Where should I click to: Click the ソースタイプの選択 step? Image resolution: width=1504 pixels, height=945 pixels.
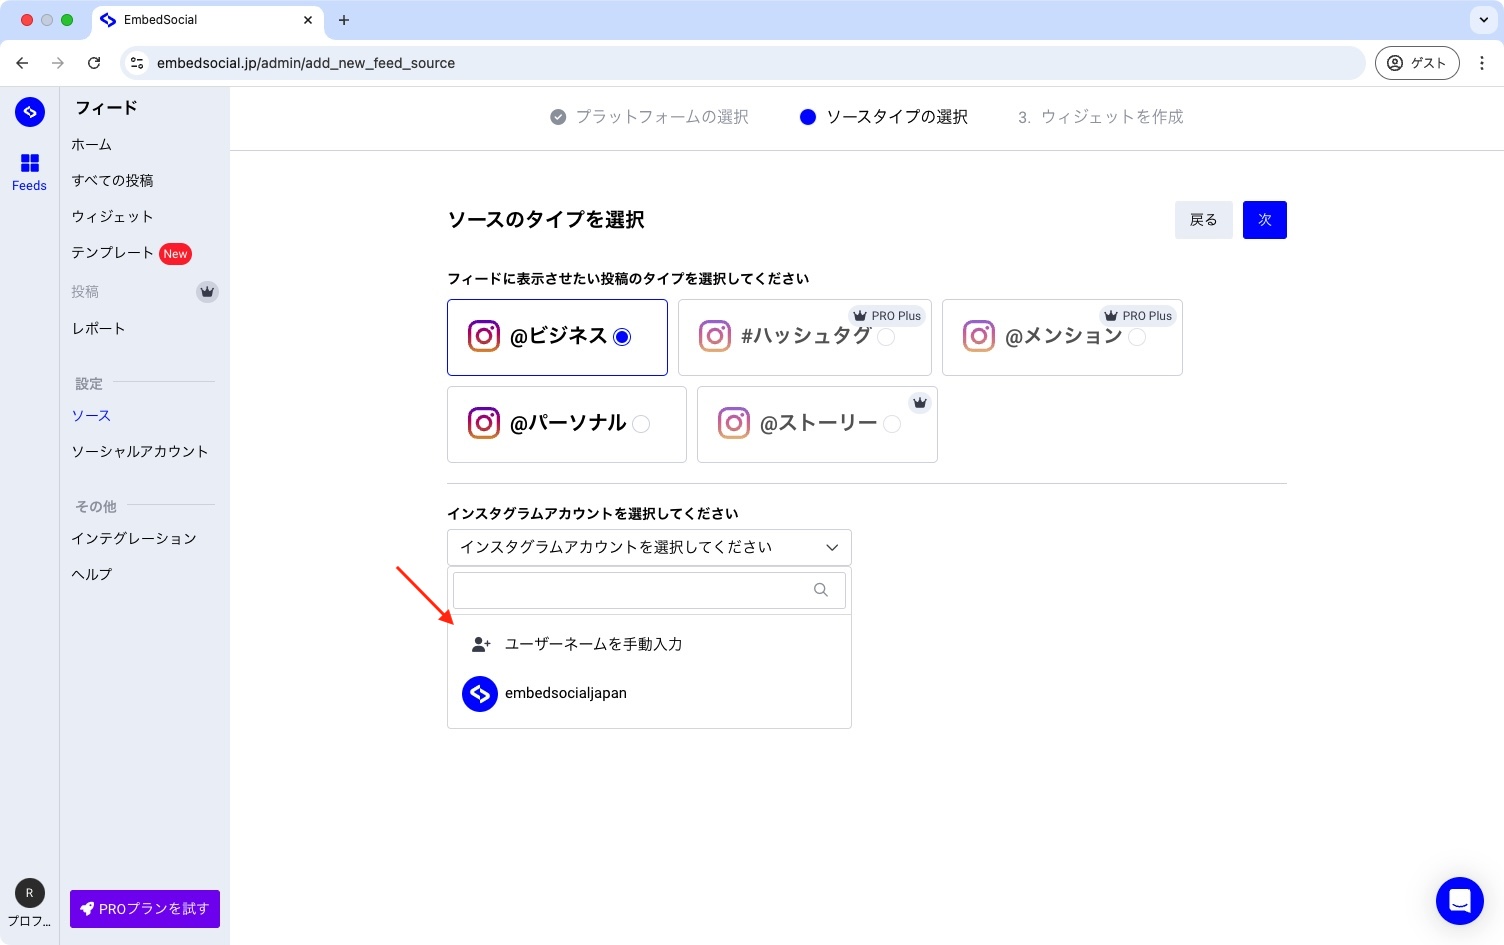coord(884,117)
